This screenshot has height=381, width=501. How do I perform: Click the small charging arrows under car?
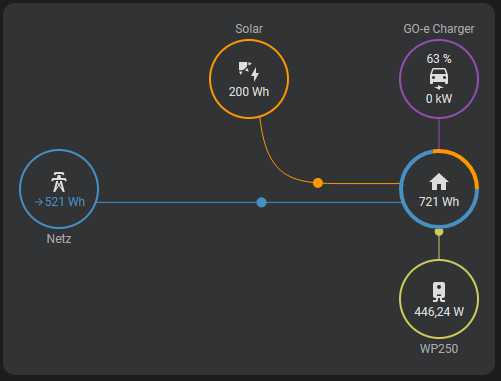(x=439, y=87)
